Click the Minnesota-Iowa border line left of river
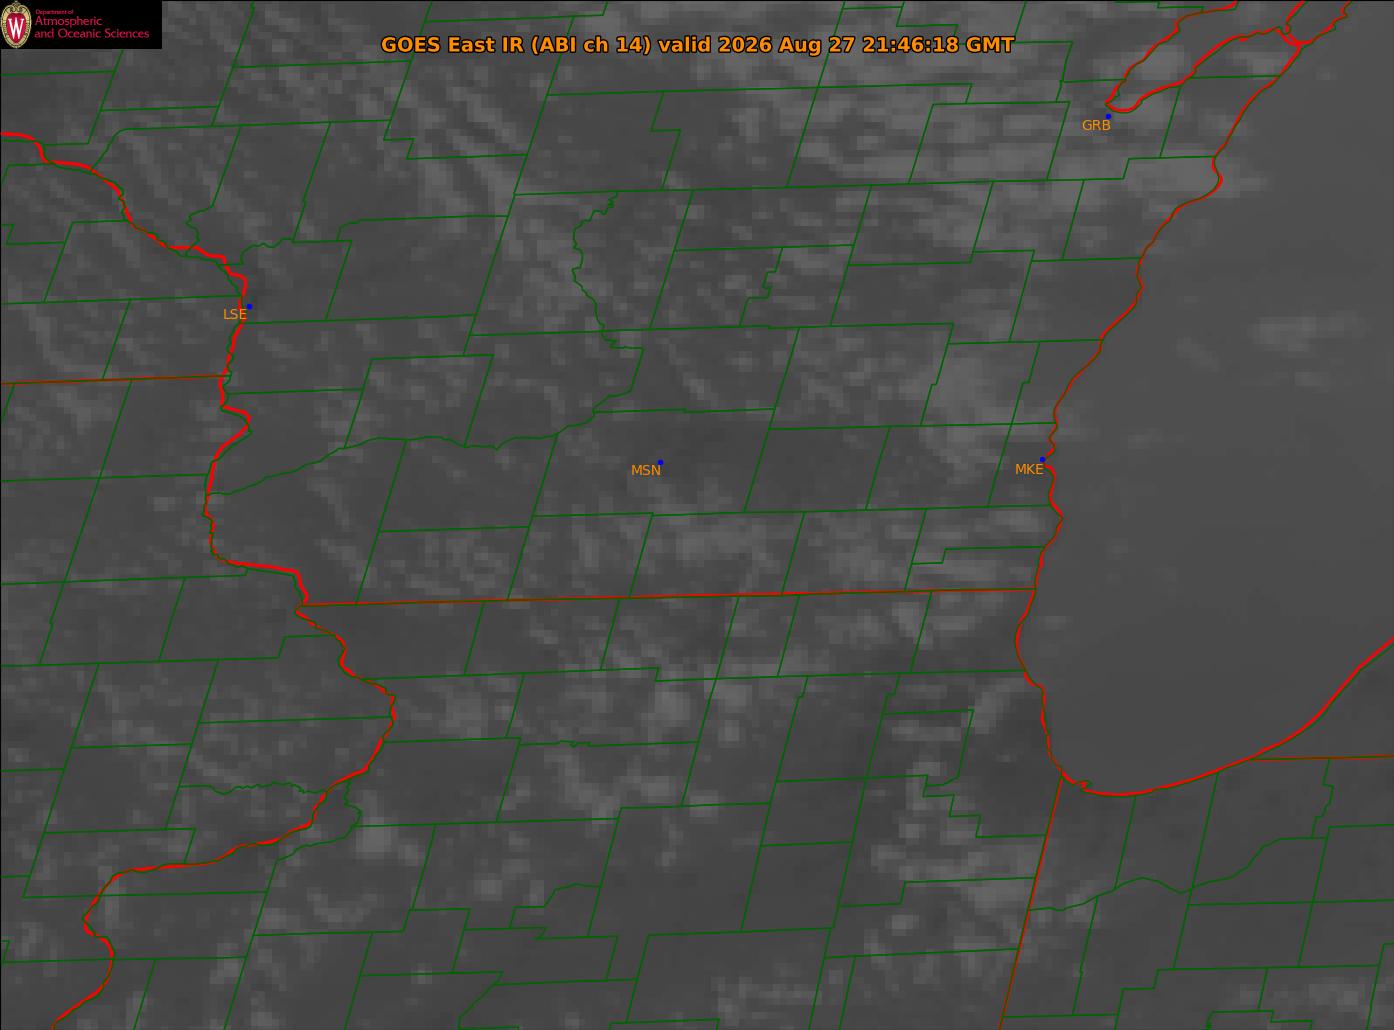This screenshot has height=1030, width=1394. 112,380
